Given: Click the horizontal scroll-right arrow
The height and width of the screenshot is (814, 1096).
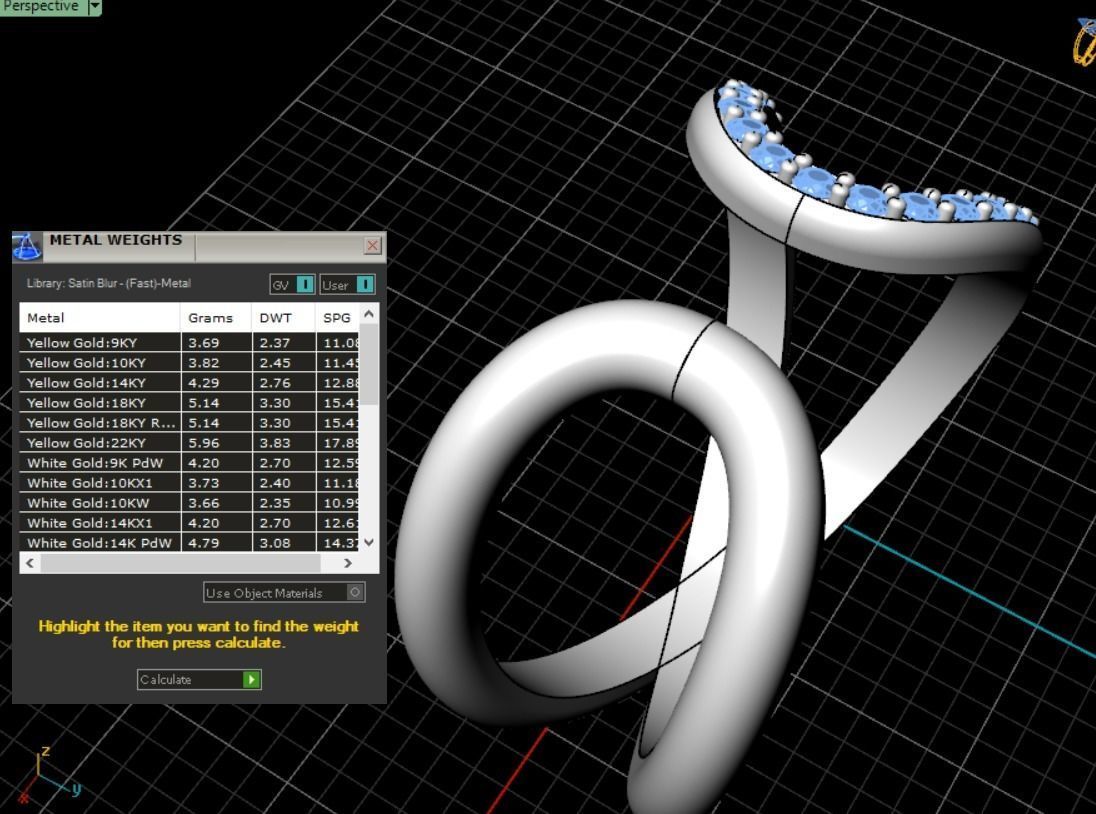Looking at the screenshot, I should (348, 562).
